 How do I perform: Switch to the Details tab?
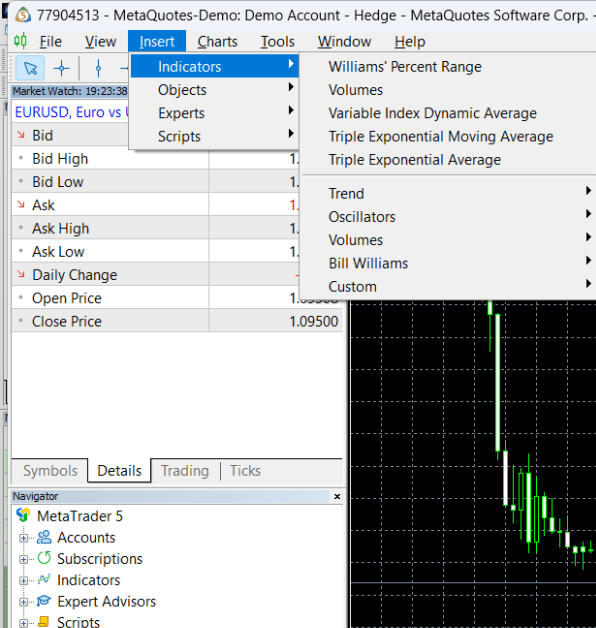coord(119,471)
